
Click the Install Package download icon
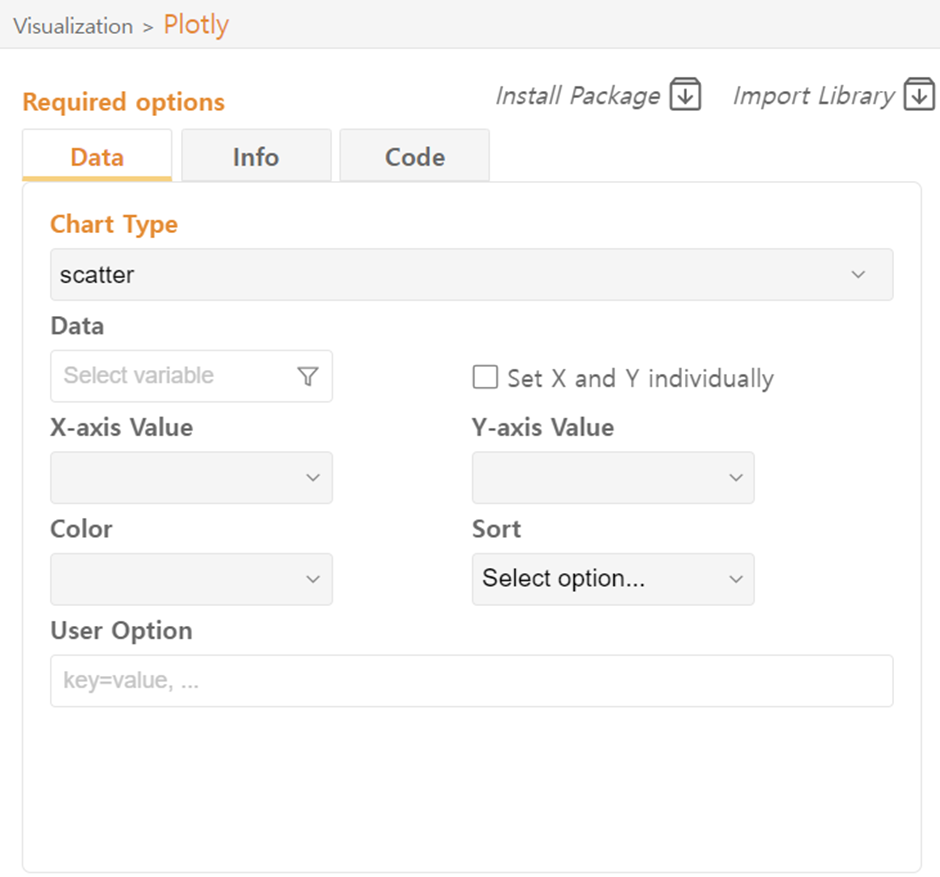685,95
